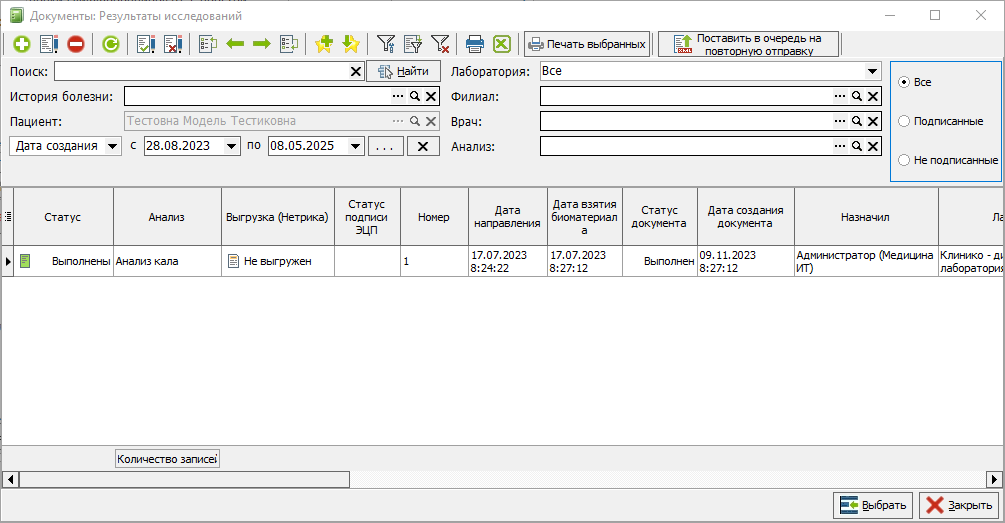Select the 'Подписанные' radio button
The image size is (1005, 523).
point(904,121)
